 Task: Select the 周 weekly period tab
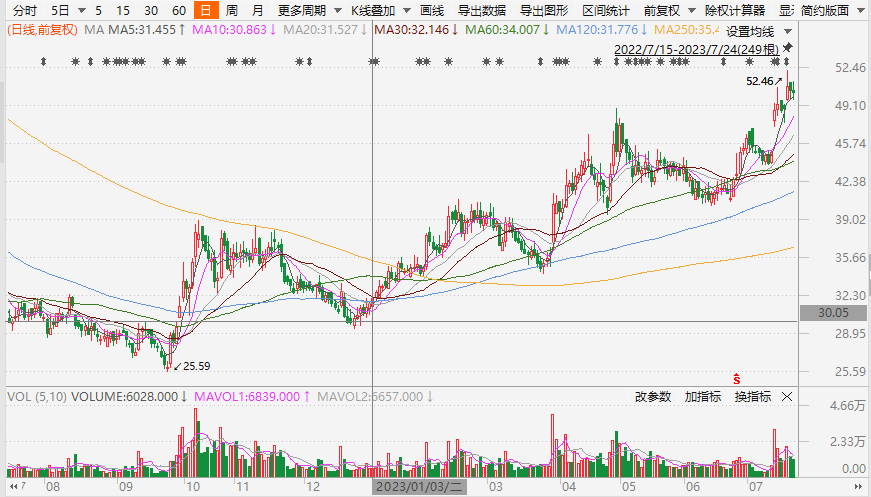coord(232,11)
